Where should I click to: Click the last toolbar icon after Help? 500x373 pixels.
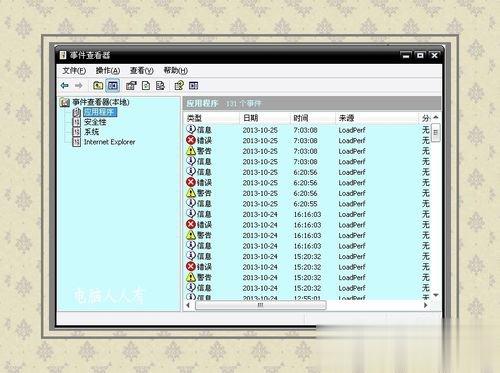point(193,86)
